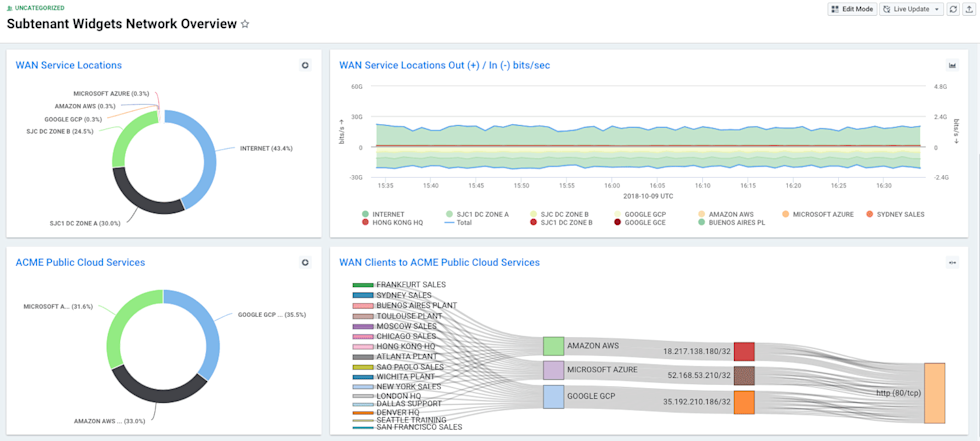
Task: Click the purple MICROSOFT AZURE Sankey box
Action: pyautogui.click(x=553, y=370)
